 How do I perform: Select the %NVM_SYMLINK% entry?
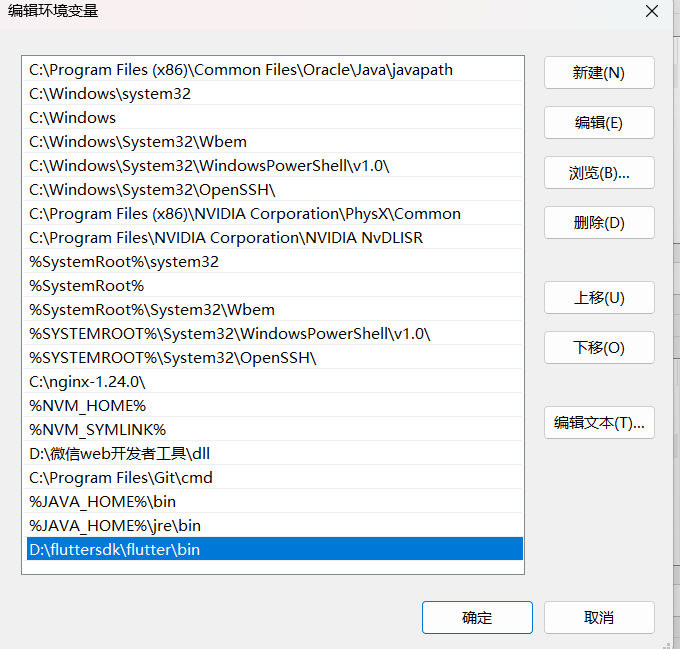[275, 430]
